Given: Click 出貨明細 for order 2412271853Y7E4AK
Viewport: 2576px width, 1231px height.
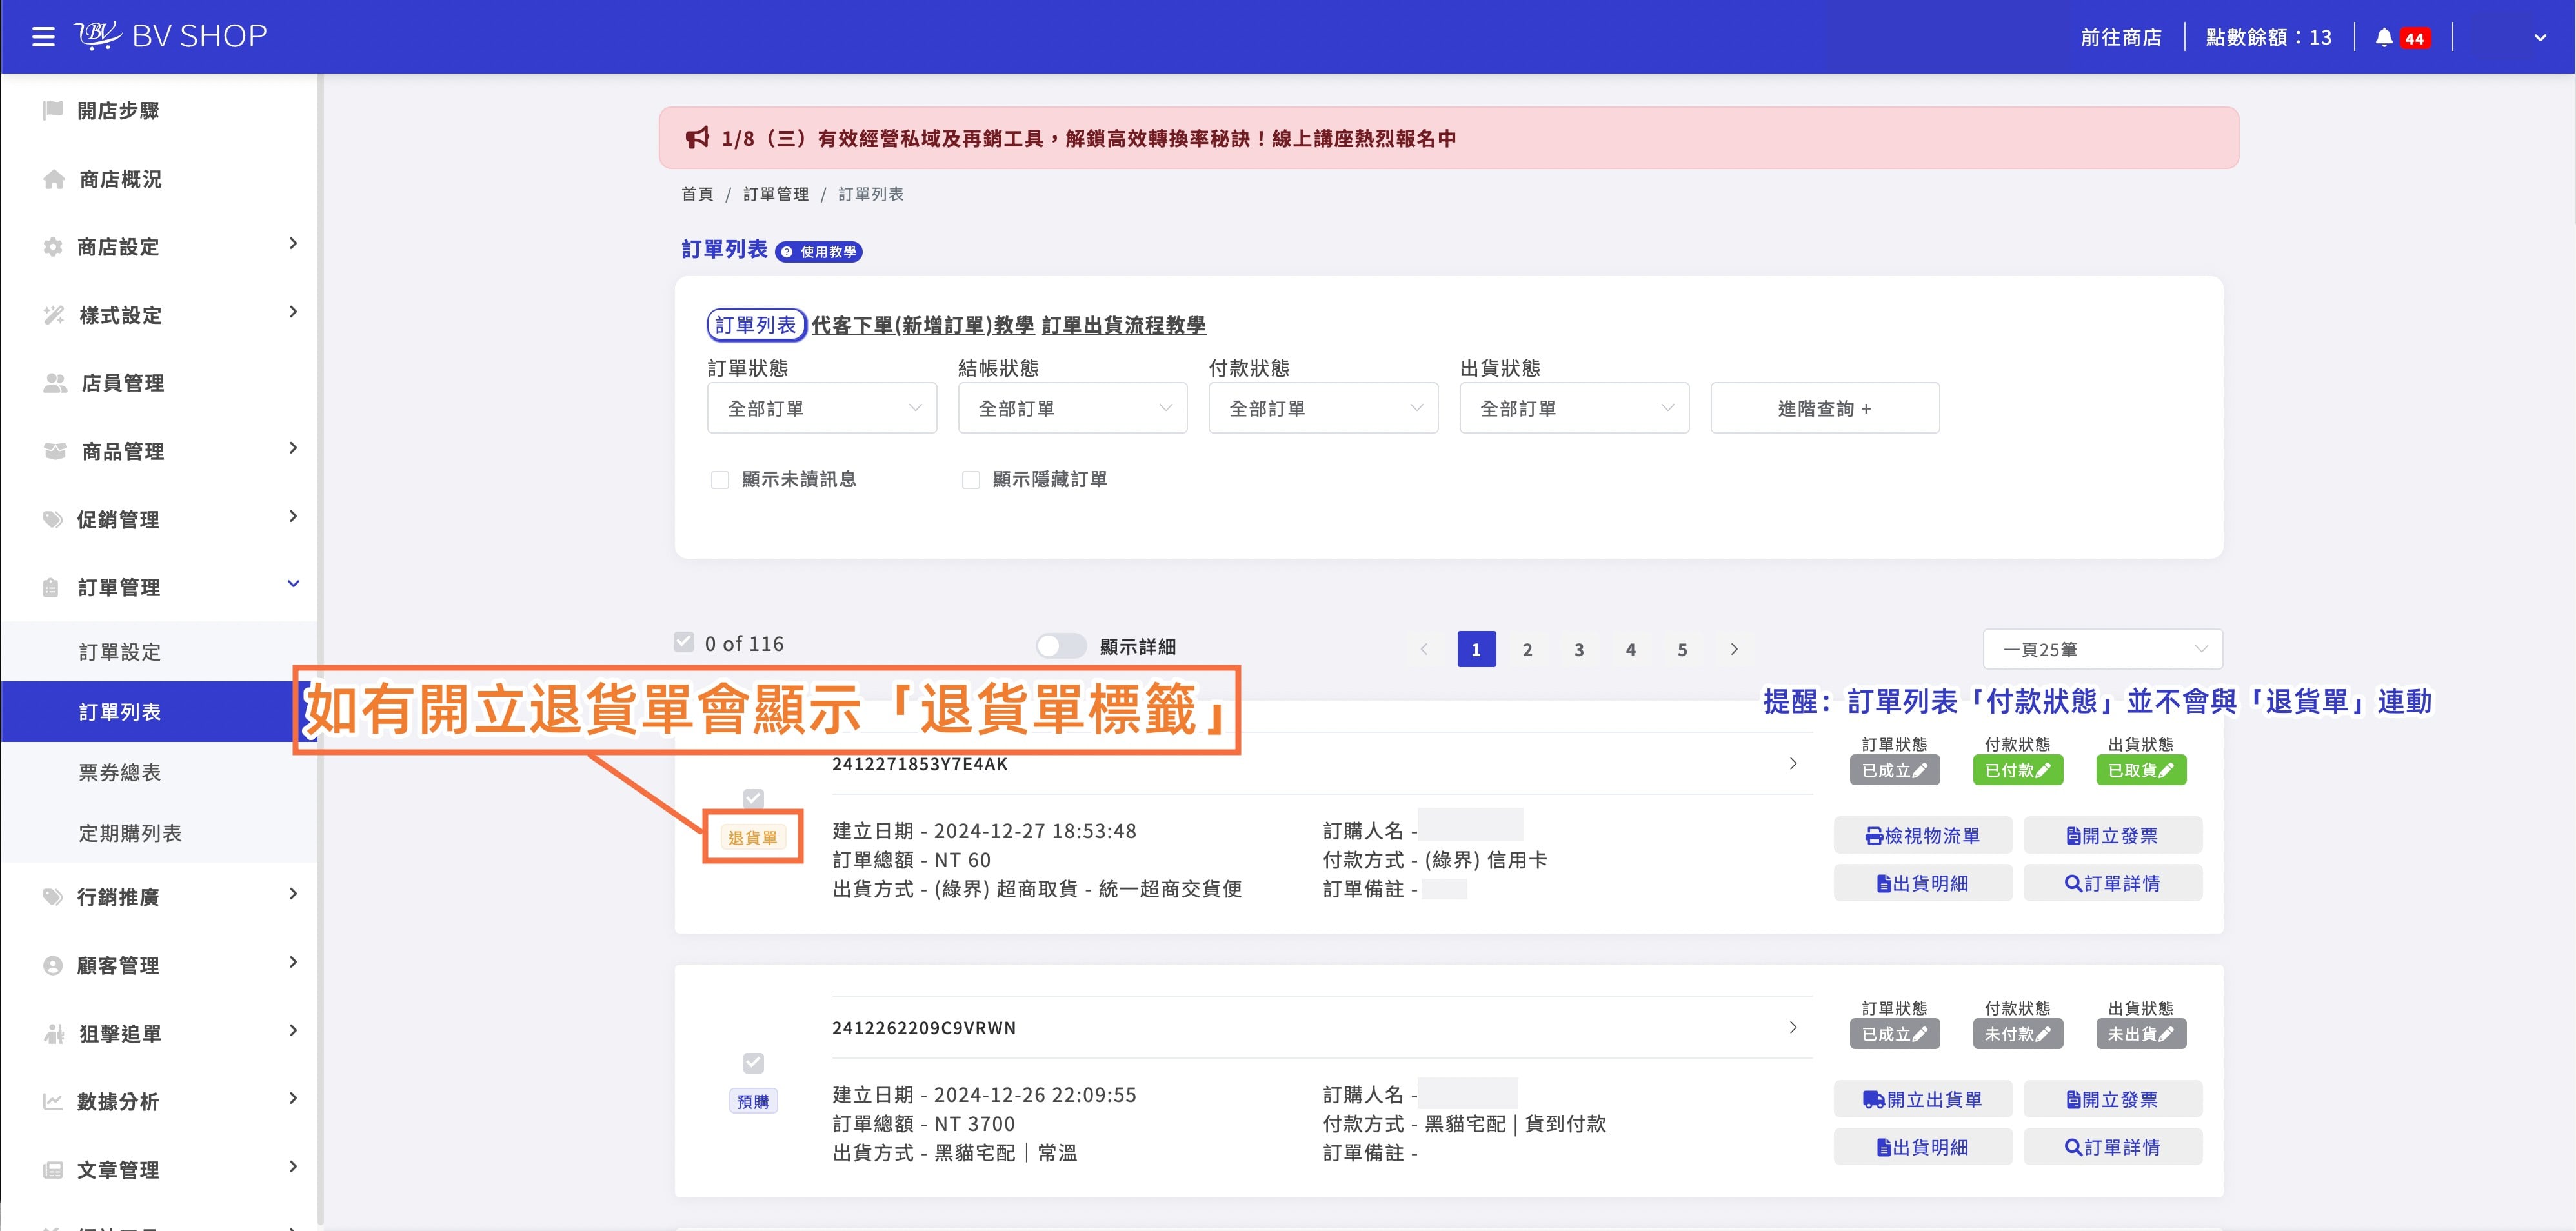Looking at the screenshot, I should point(1922,883).
